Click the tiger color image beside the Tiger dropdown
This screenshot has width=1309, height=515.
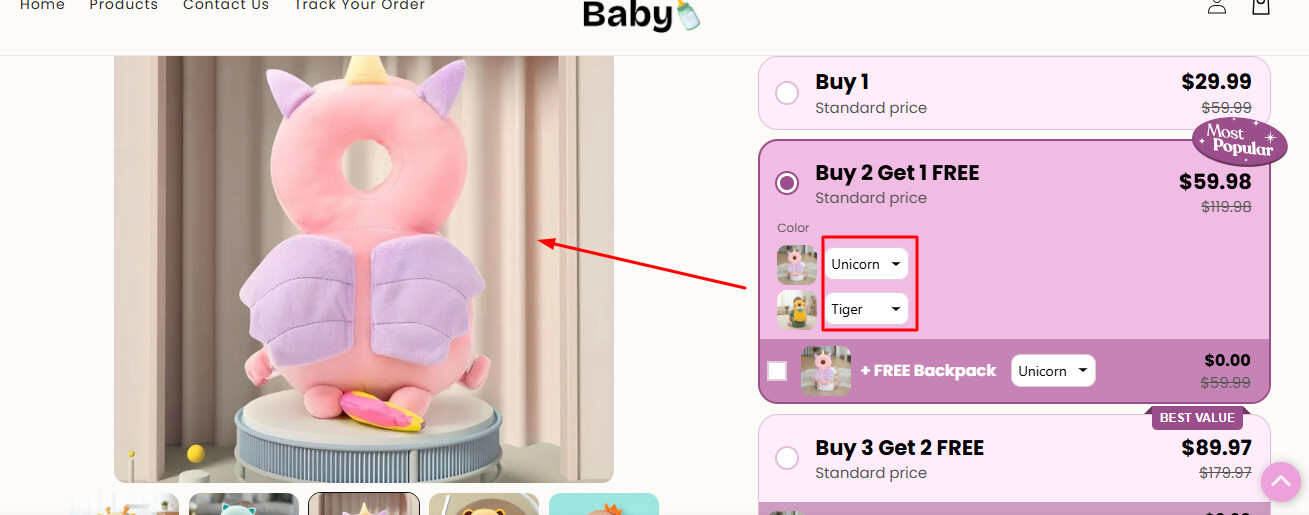click(x=797, y=310)
